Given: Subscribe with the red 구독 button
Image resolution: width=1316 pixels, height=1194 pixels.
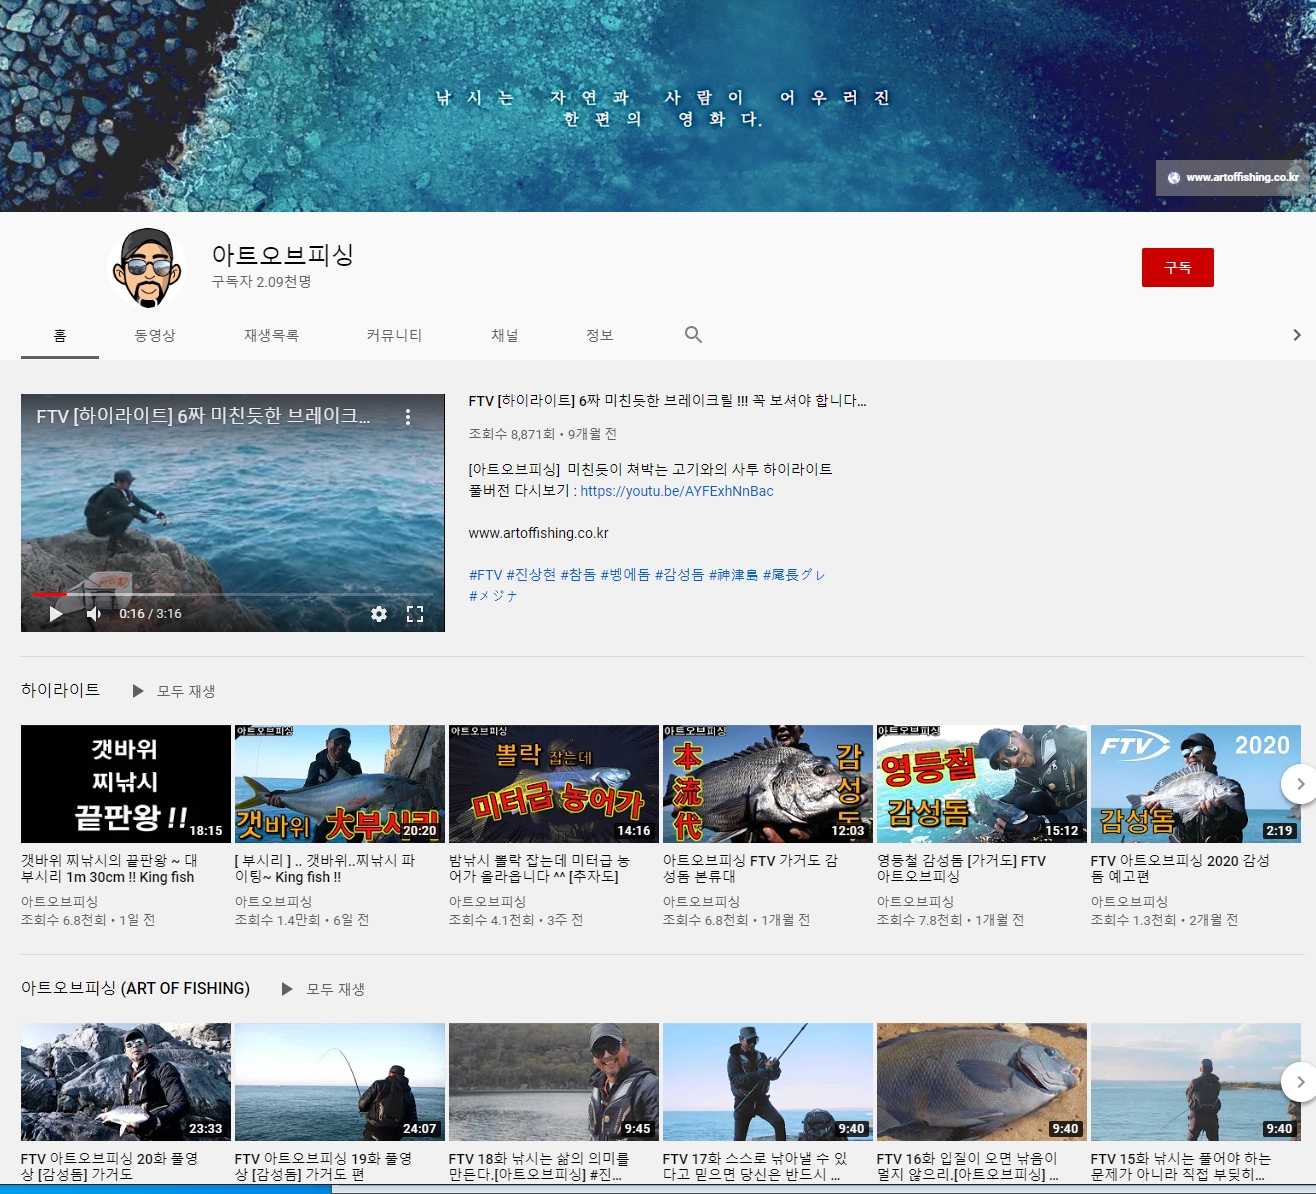Looking at the screenshot, I should tap(1177, 268).
